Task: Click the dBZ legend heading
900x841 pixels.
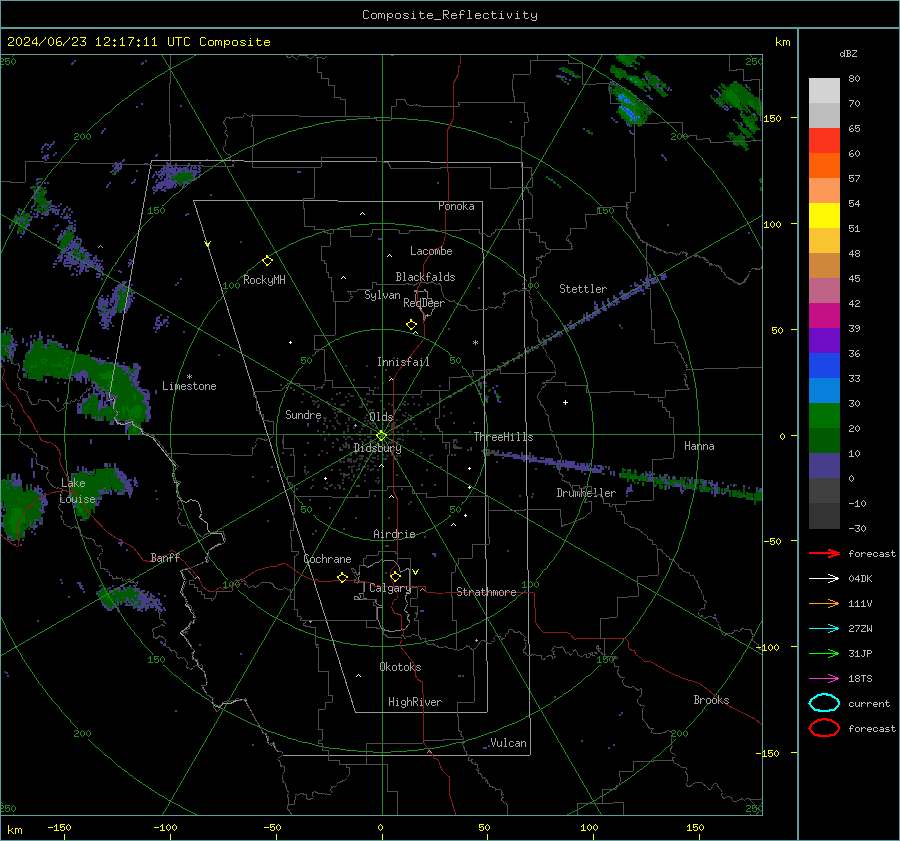Action: (848, 53)
